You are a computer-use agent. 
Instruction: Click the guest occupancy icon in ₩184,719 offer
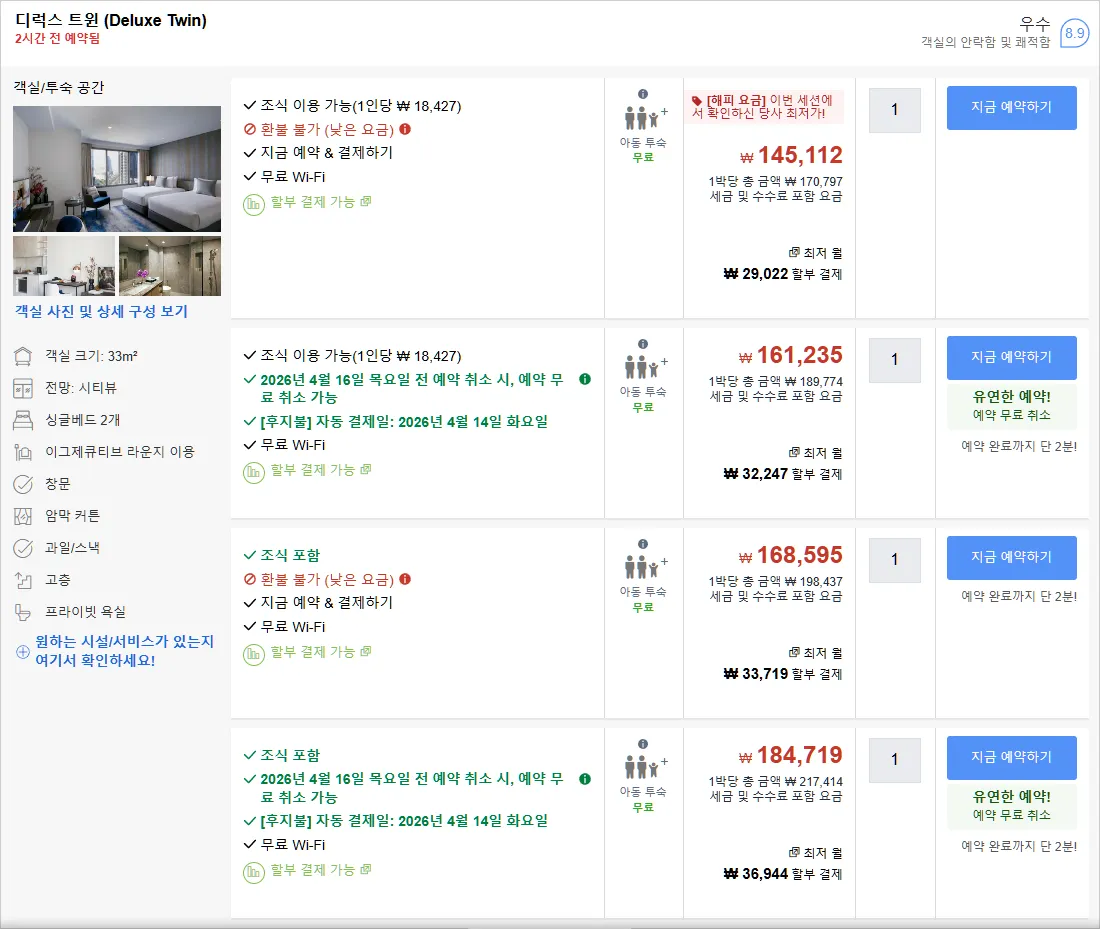(x=645, y=767)
